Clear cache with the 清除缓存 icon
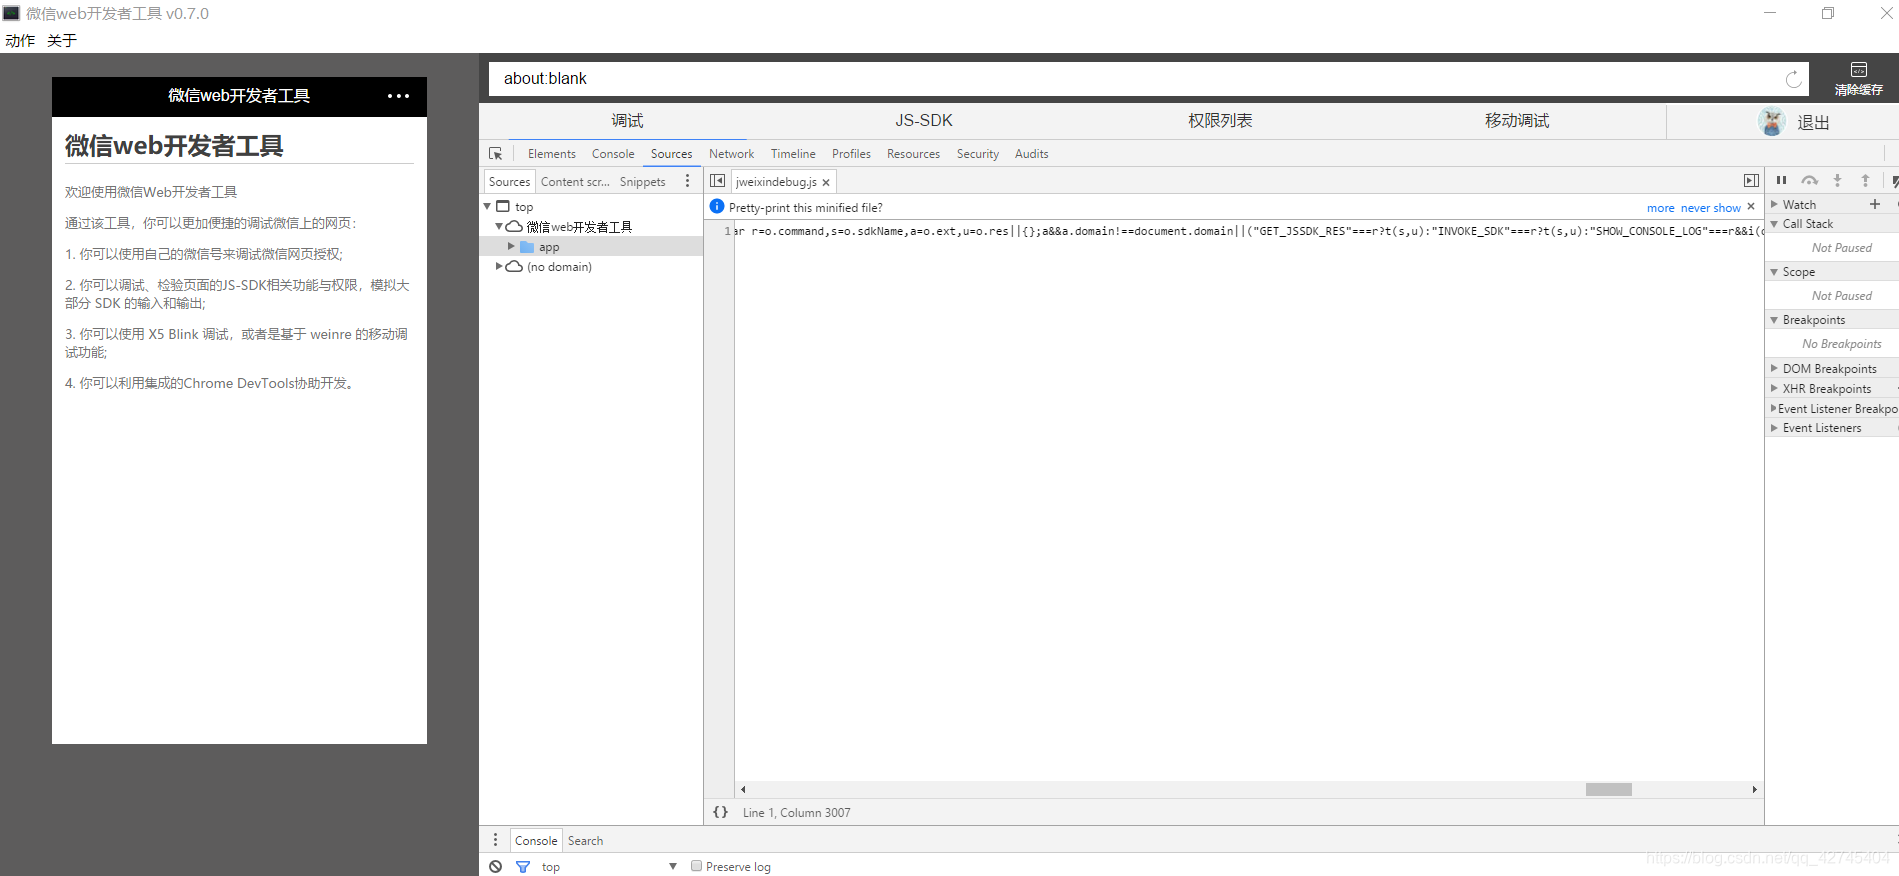The width and height of the screenshot is (1899, 876). [x=1858, y=78]
